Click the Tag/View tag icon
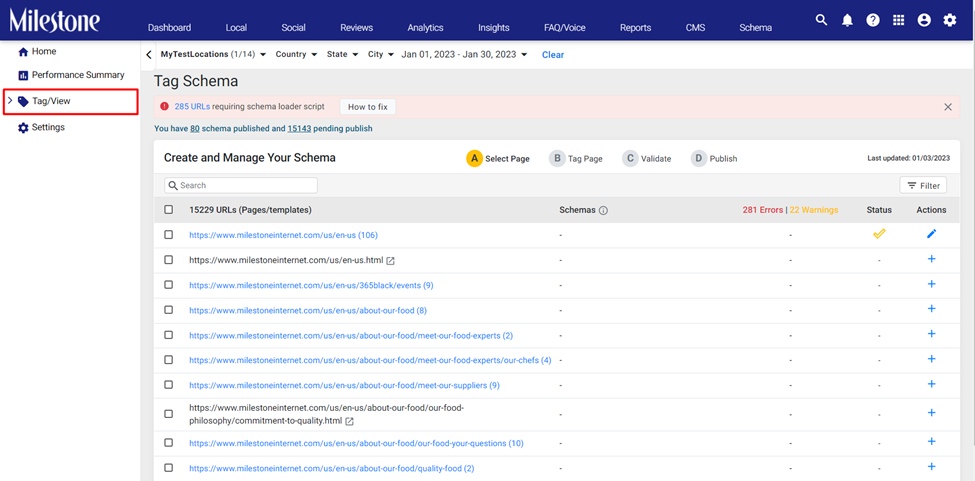The width and height of the screenshot is (975, 481). coord(23,101)
